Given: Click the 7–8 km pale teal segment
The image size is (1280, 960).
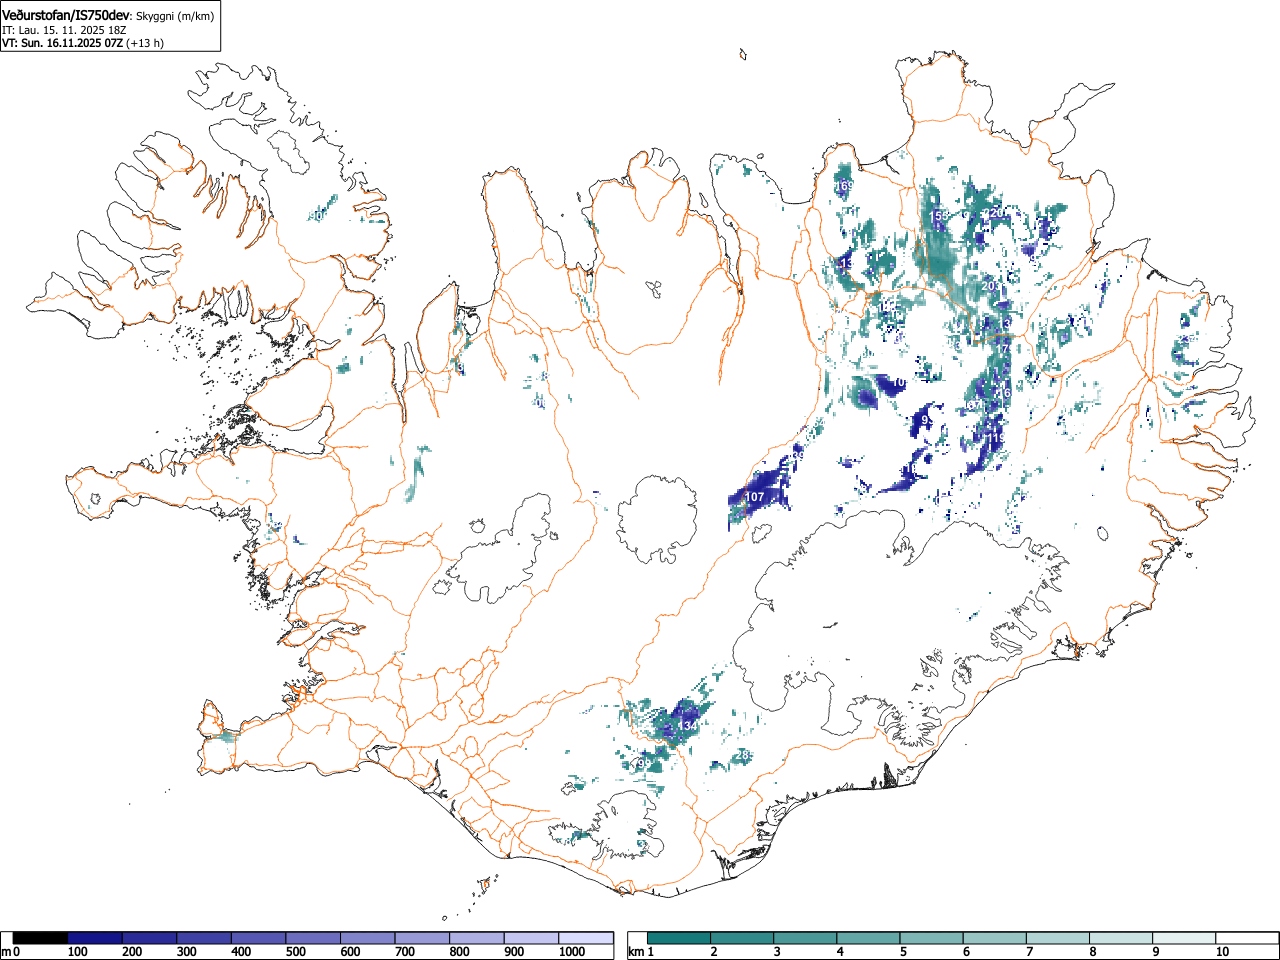Looking at the screenshot, I should pos(1057,938).
